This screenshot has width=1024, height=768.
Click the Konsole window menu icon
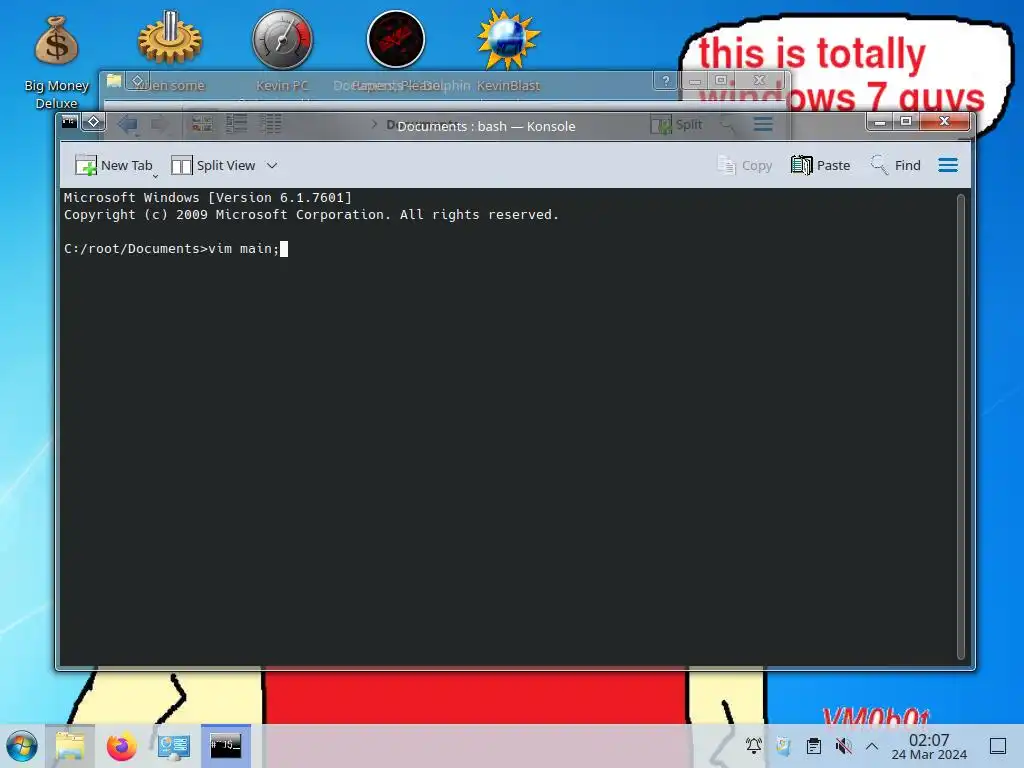click(69, 121)
